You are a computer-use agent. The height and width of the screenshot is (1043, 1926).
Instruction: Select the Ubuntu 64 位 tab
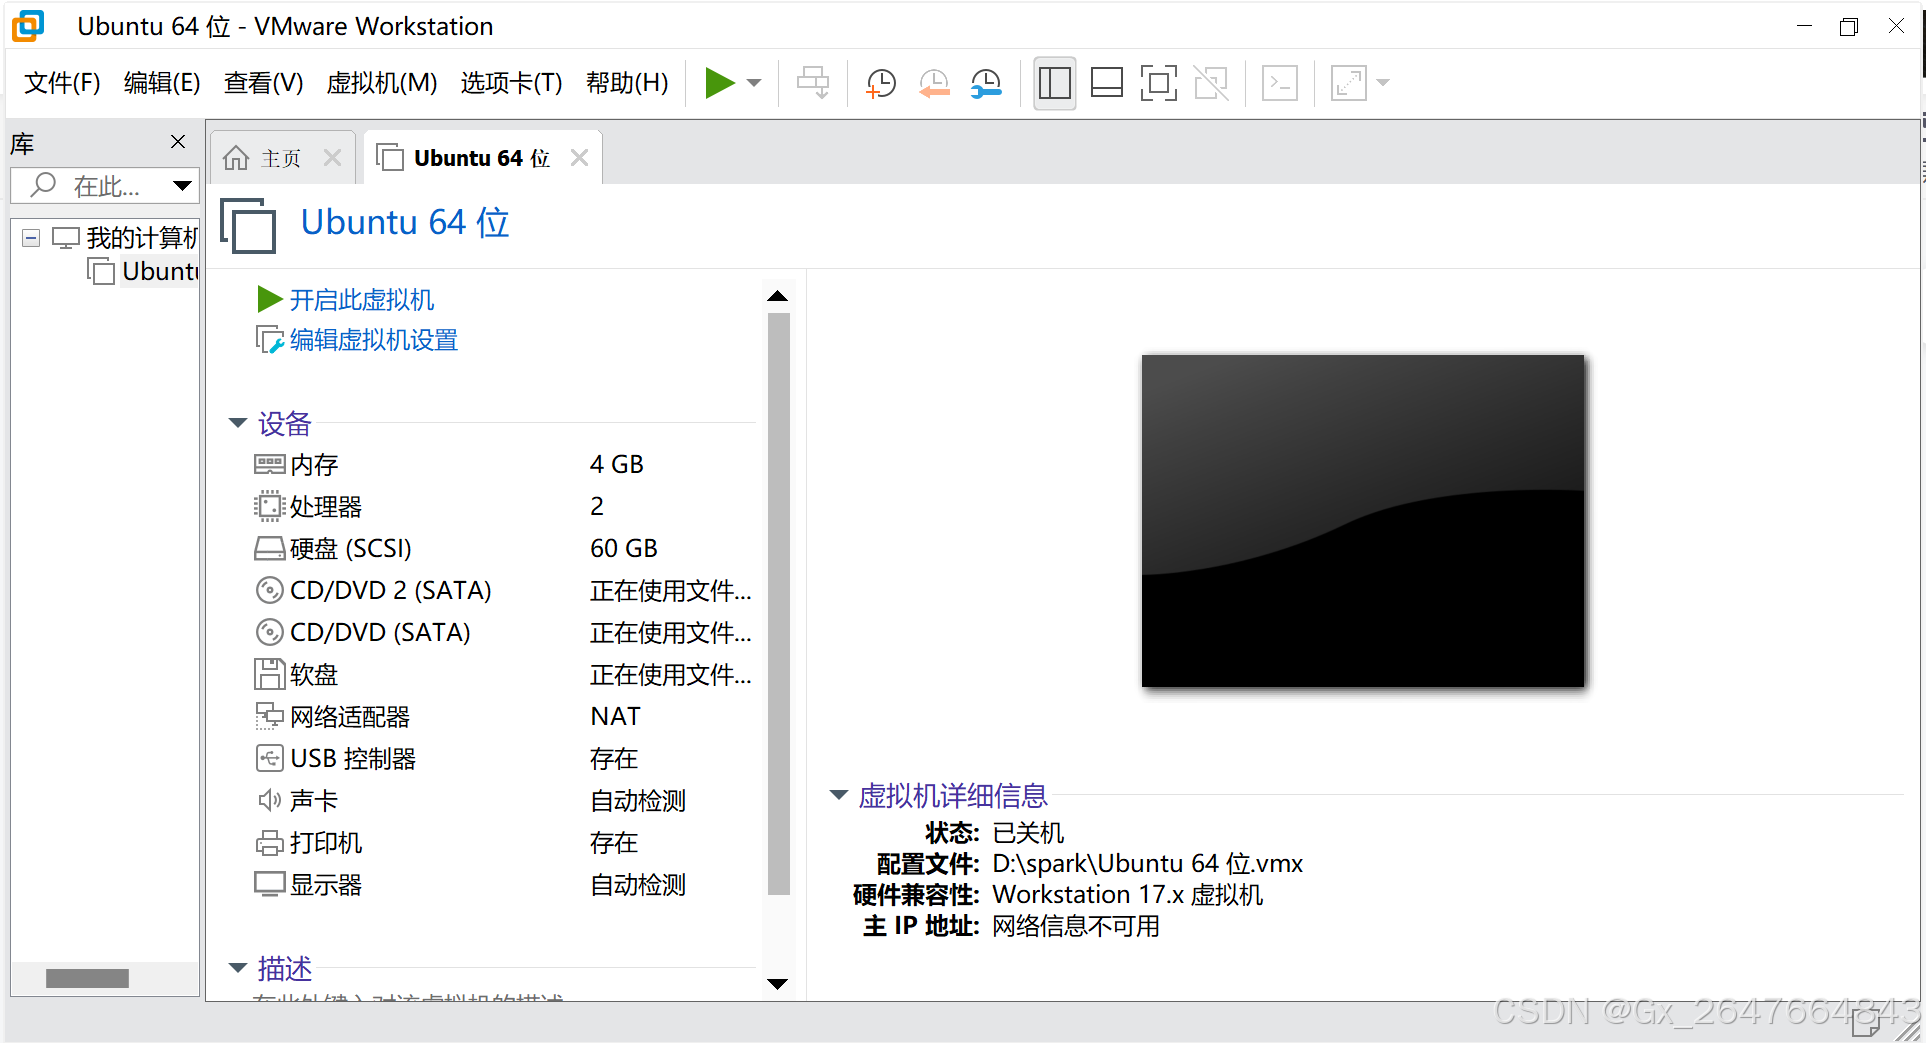[482, 158]
